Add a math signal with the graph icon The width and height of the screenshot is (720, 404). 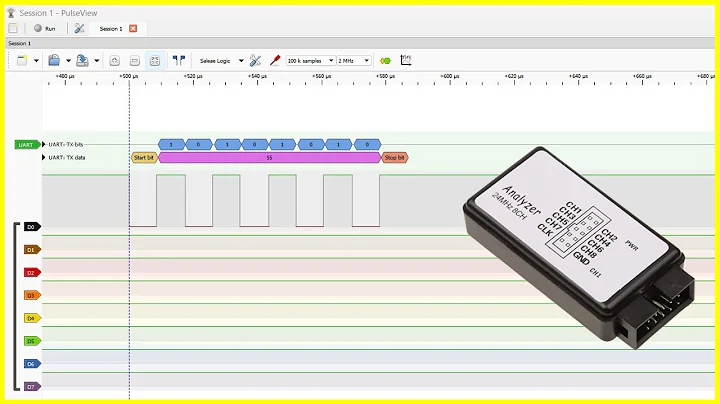(406, 60)
